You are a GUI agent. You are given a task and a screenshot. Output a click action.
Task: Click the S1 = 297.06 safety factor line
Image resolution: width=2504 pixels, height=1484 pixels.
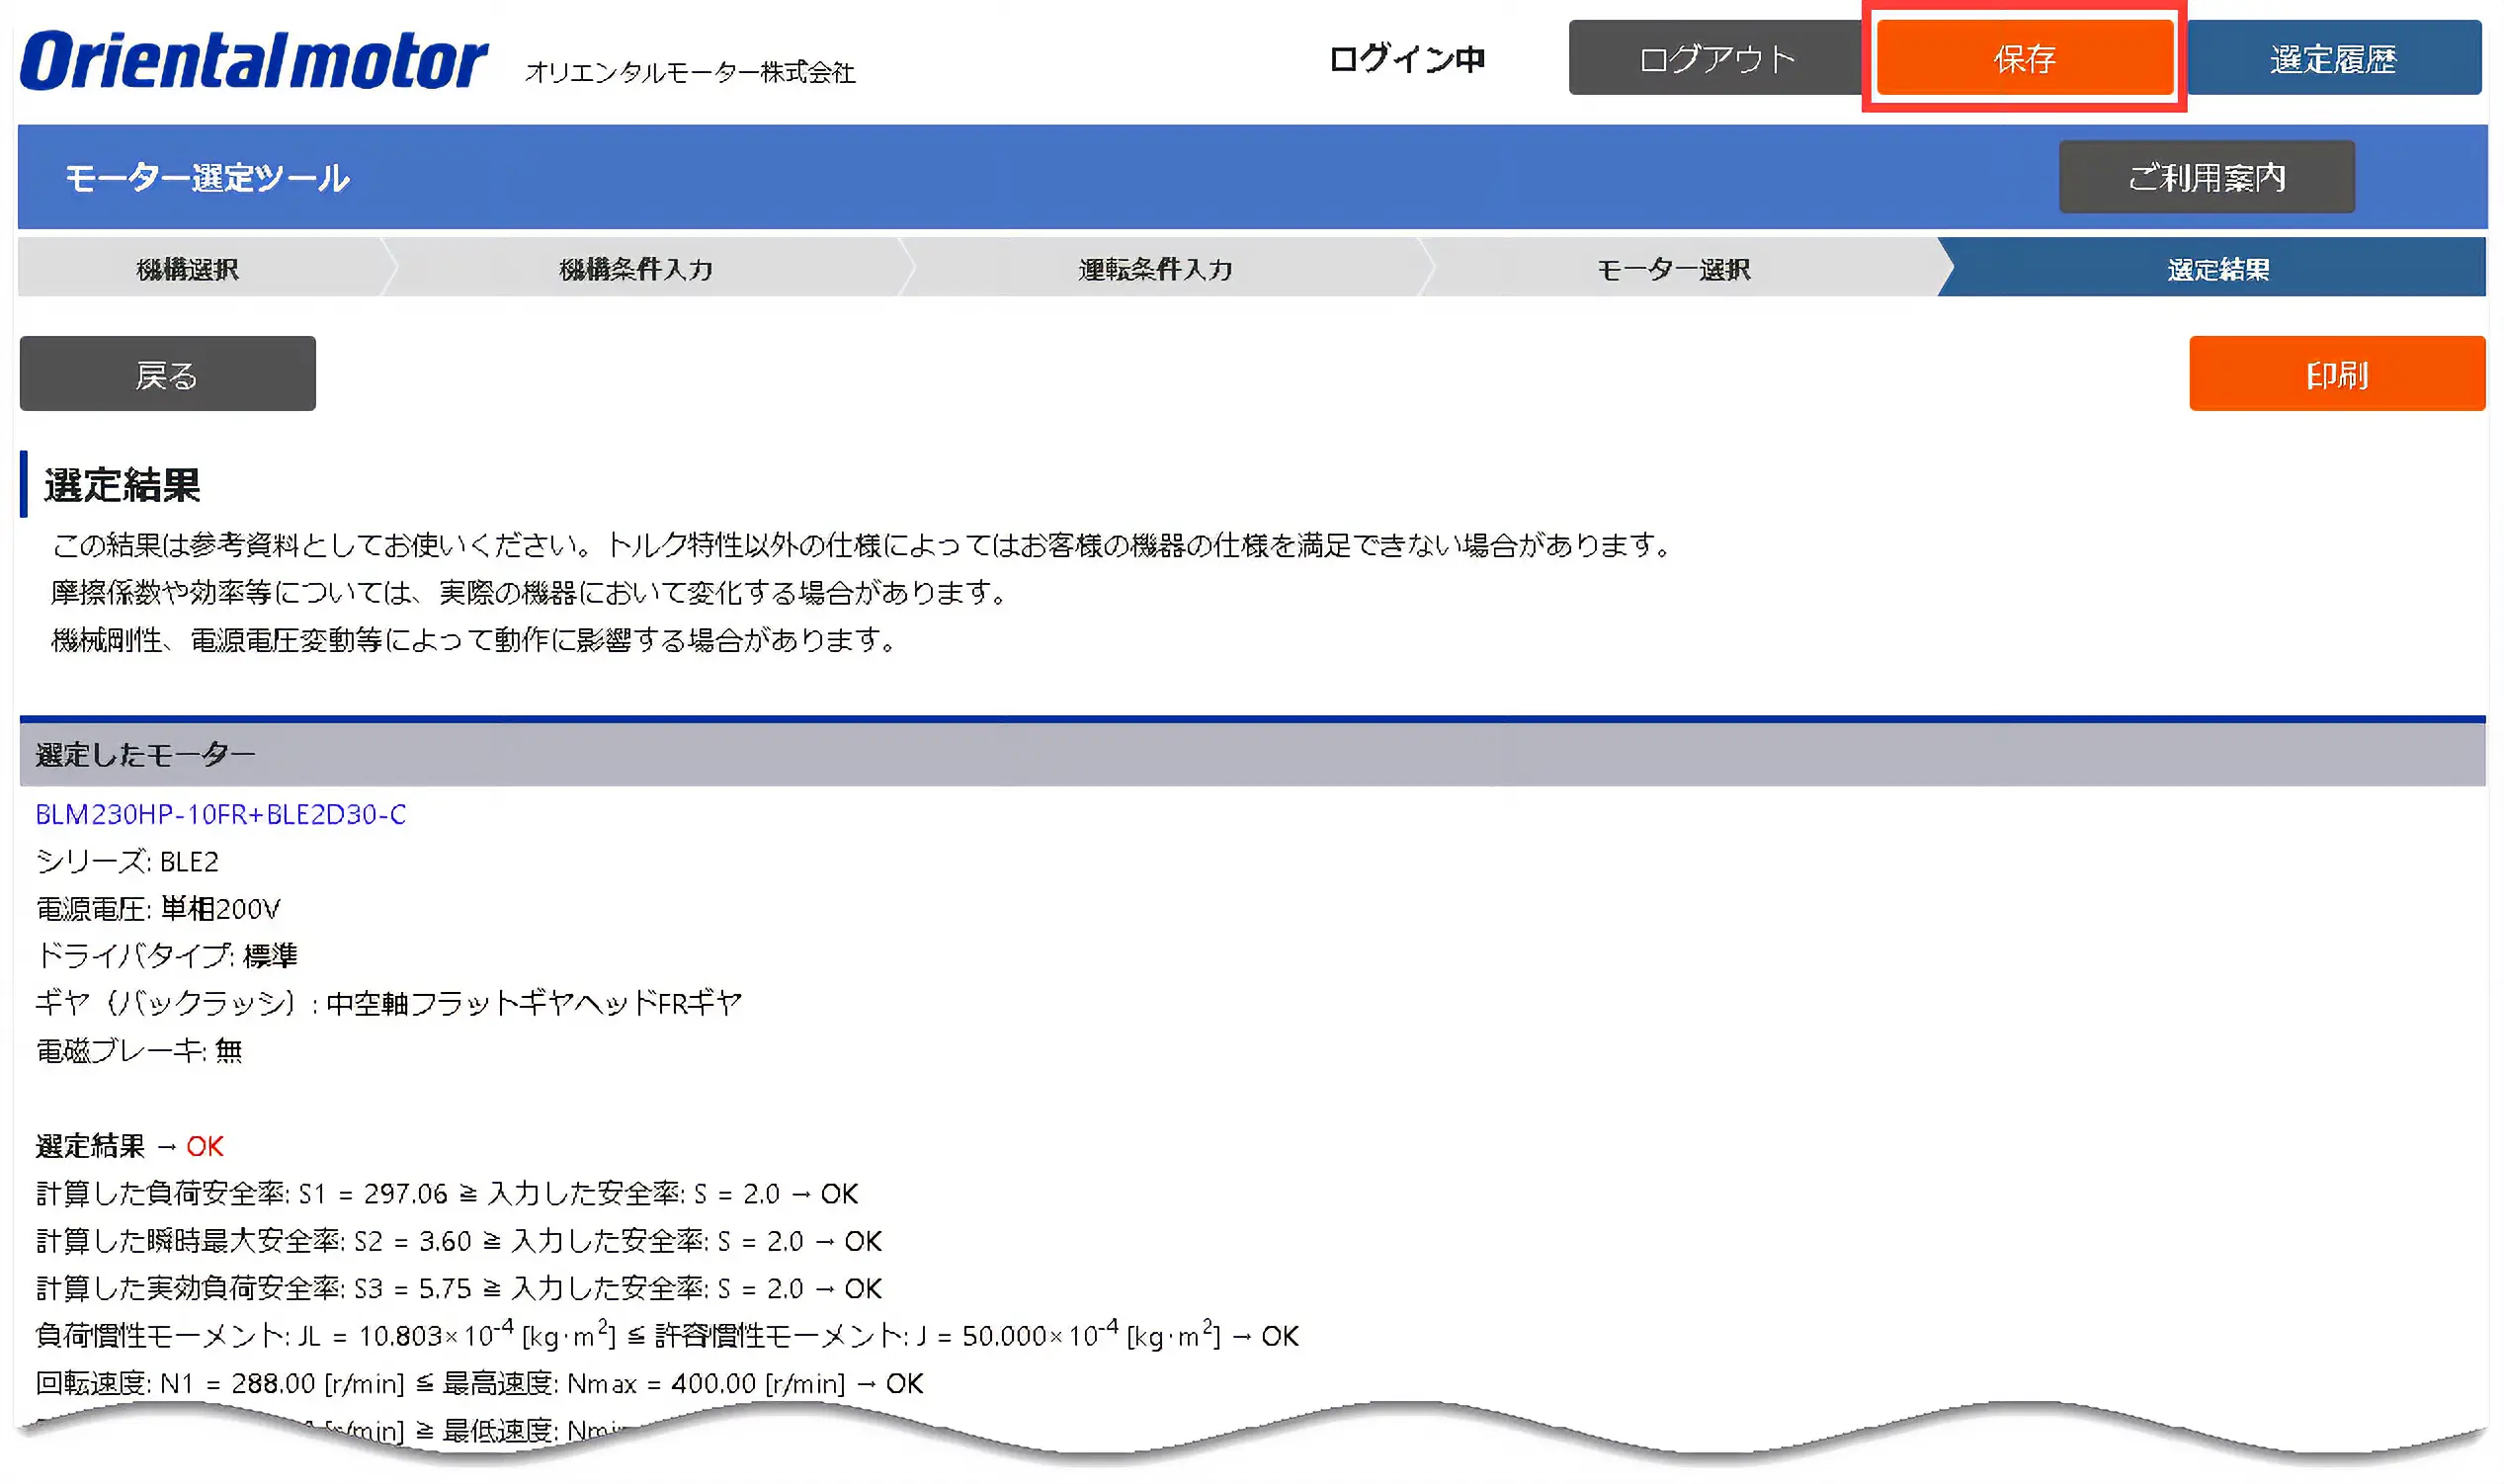(447, 1194)
